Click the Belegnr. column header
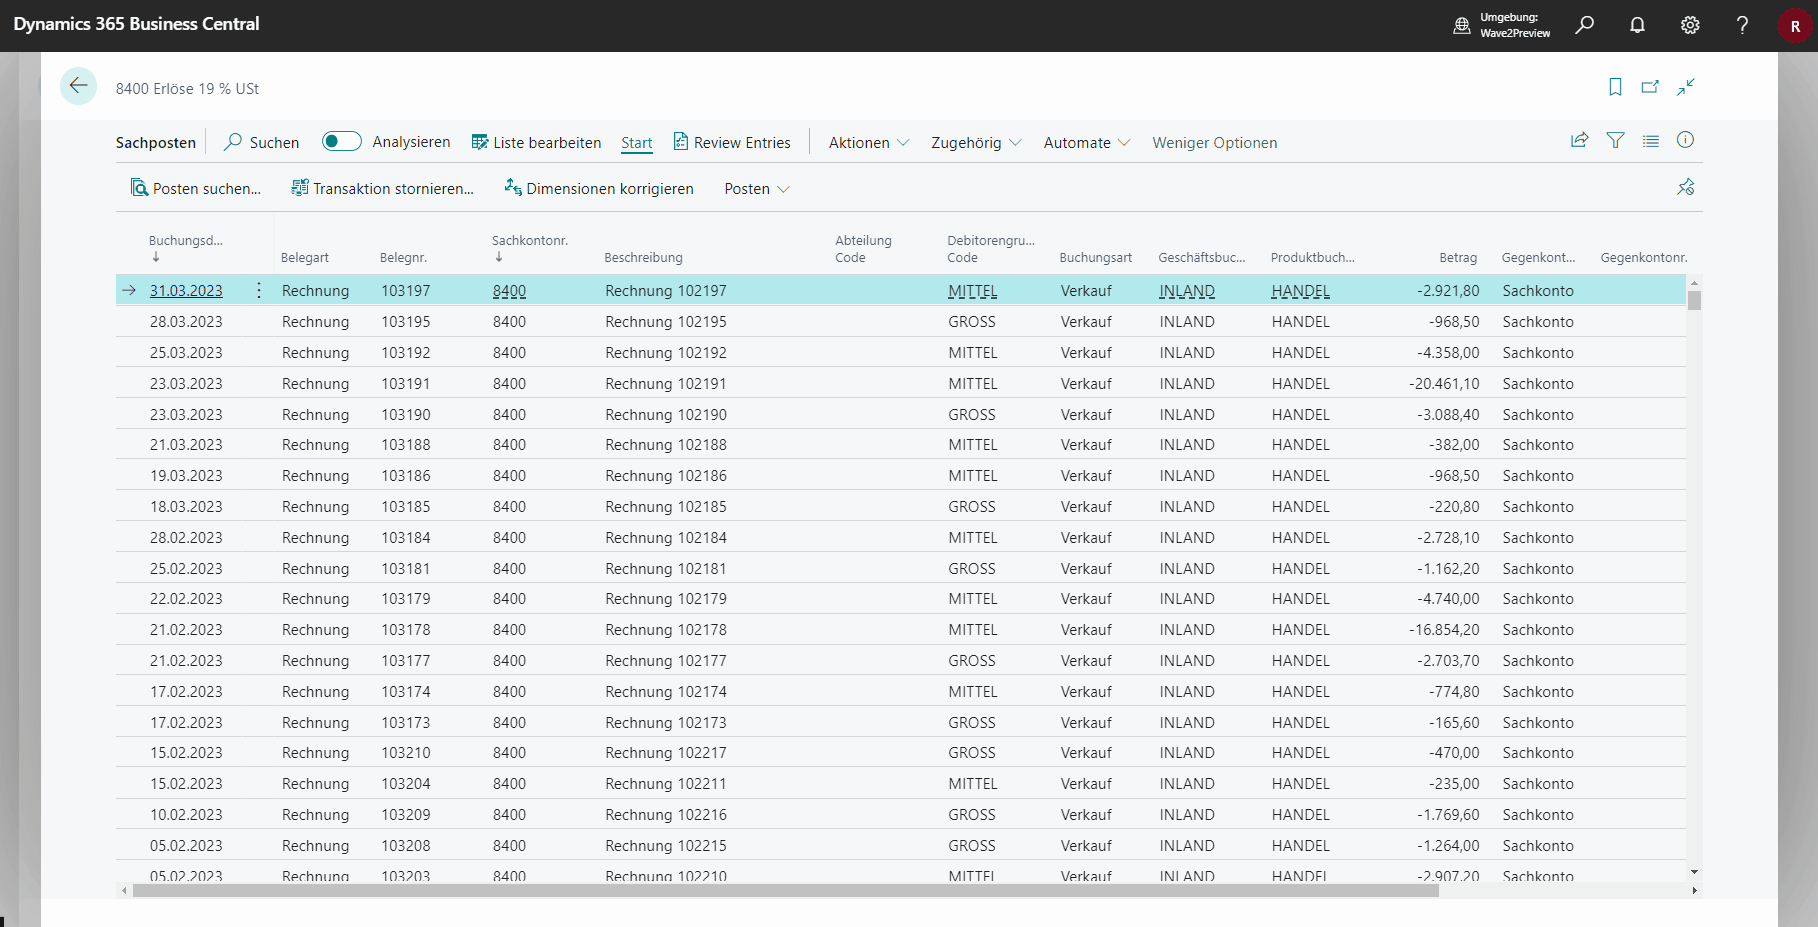This screenshot has width=1818, height=927. point(403,257)
